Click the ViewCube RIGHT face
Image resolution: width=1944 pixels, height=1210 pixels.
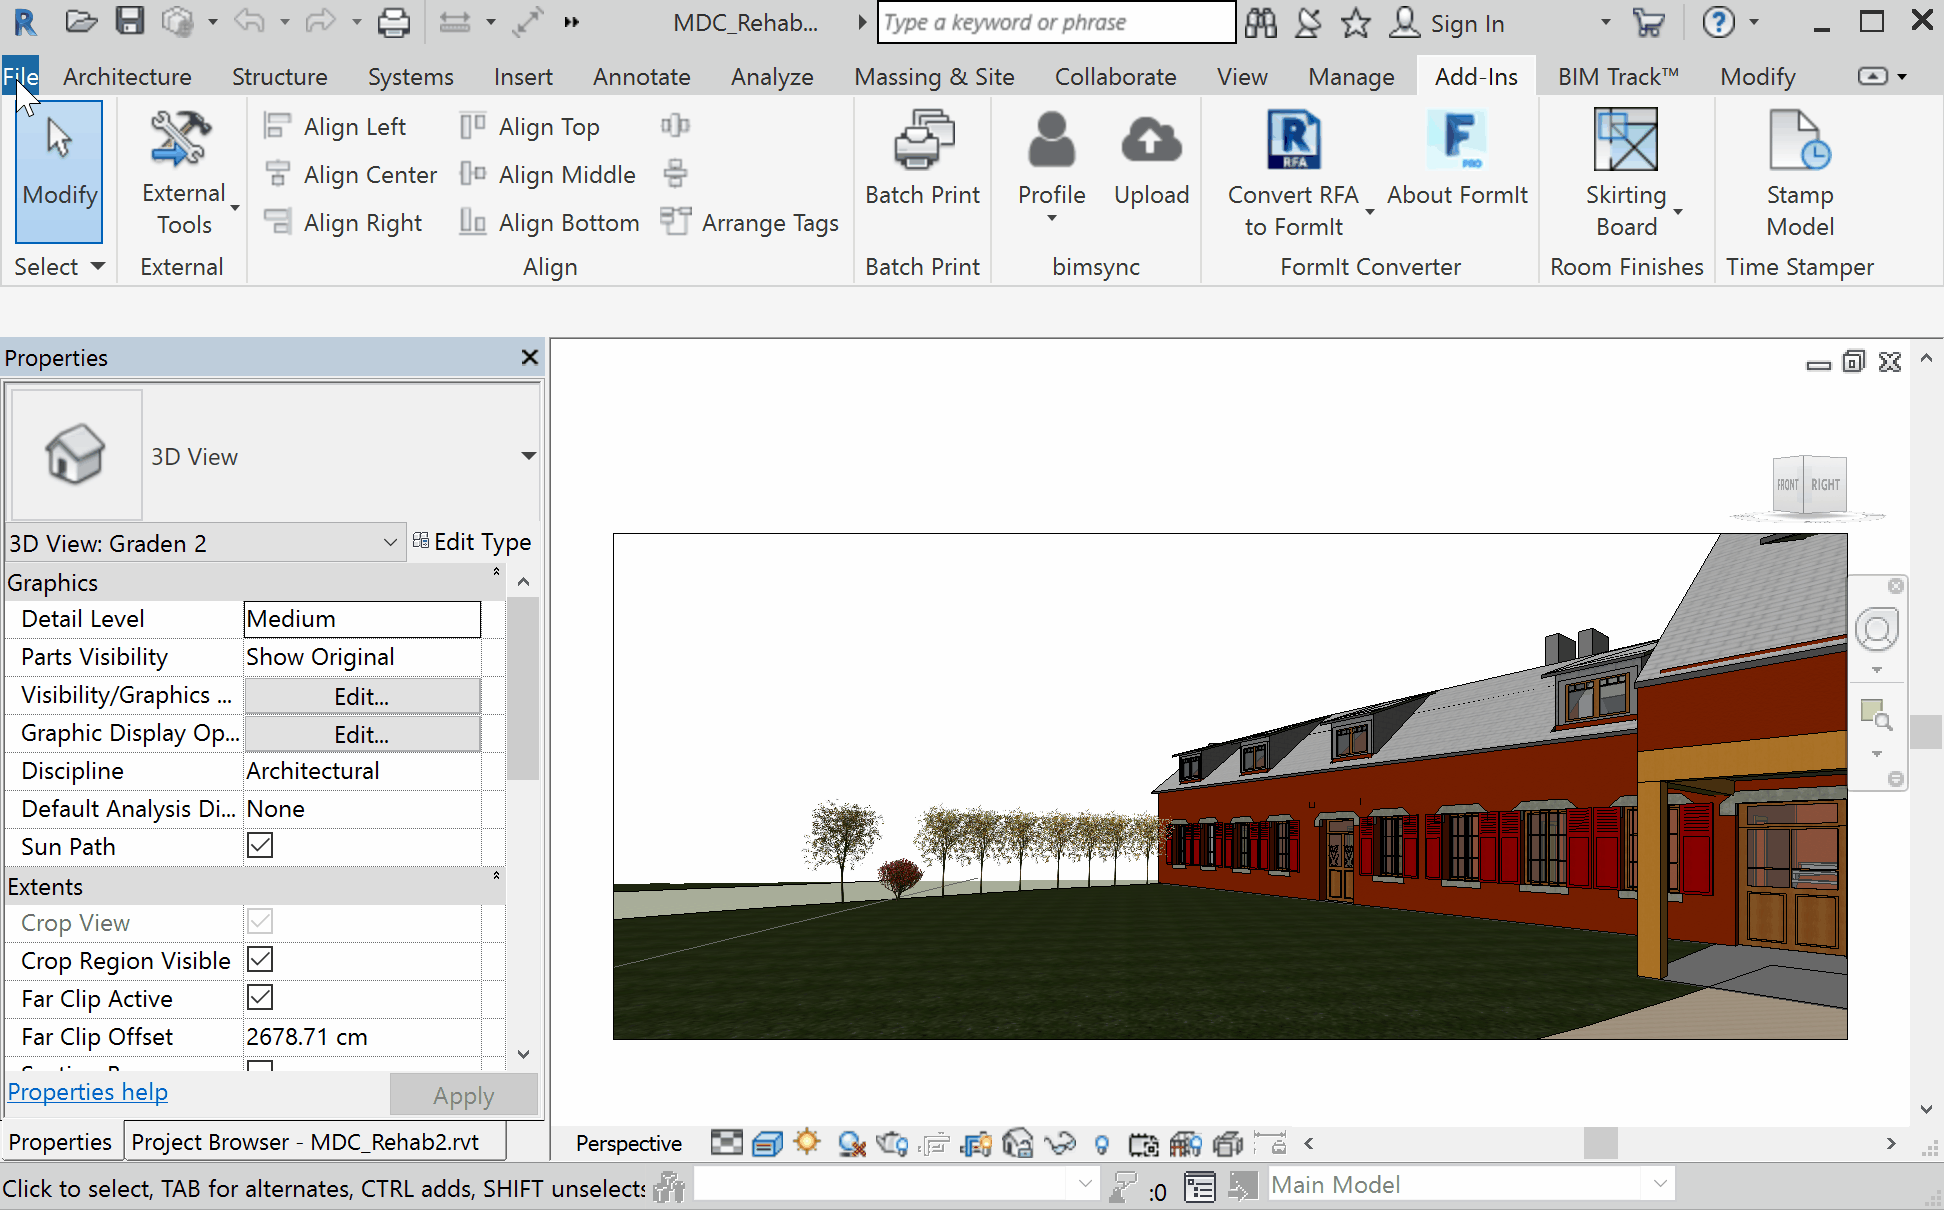1825,485
